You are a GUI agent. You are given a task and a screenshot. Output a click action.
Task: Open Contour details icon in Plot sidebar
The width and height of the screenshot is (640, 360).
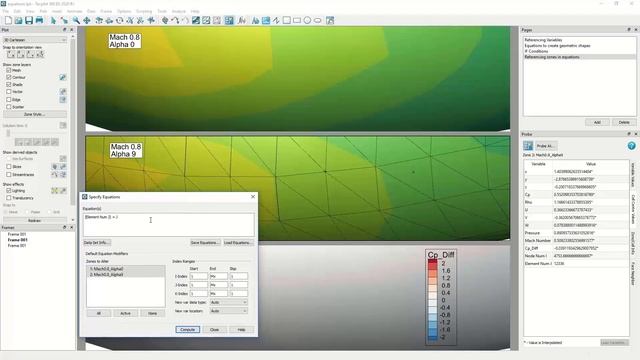click(x=63, y=77)
